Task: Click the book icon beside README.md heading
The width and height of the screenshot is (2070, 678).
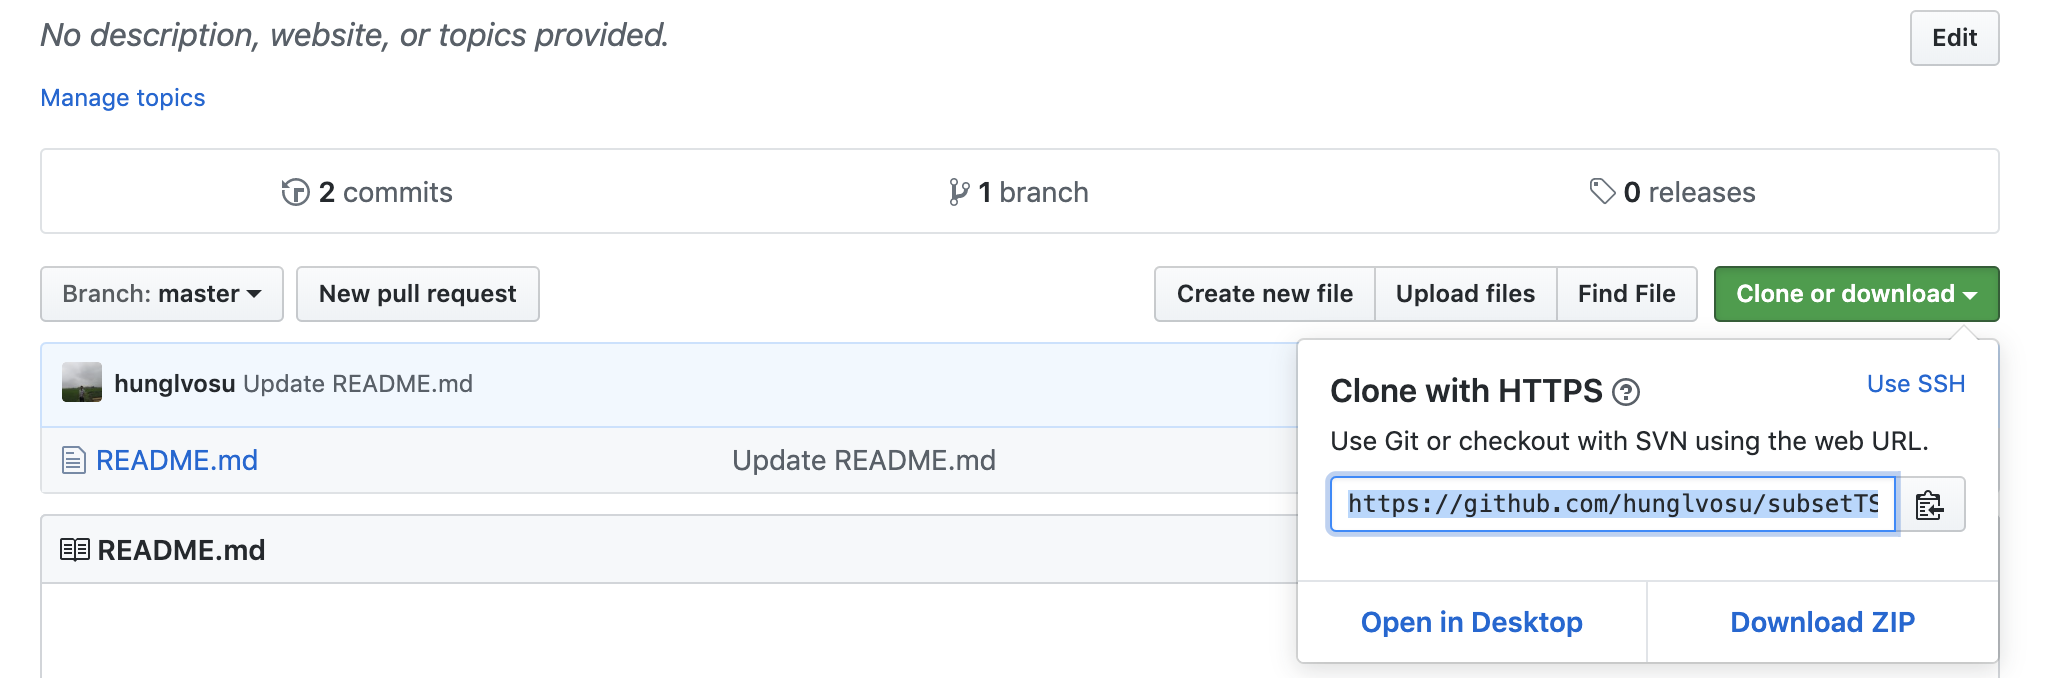Action: 75,550
